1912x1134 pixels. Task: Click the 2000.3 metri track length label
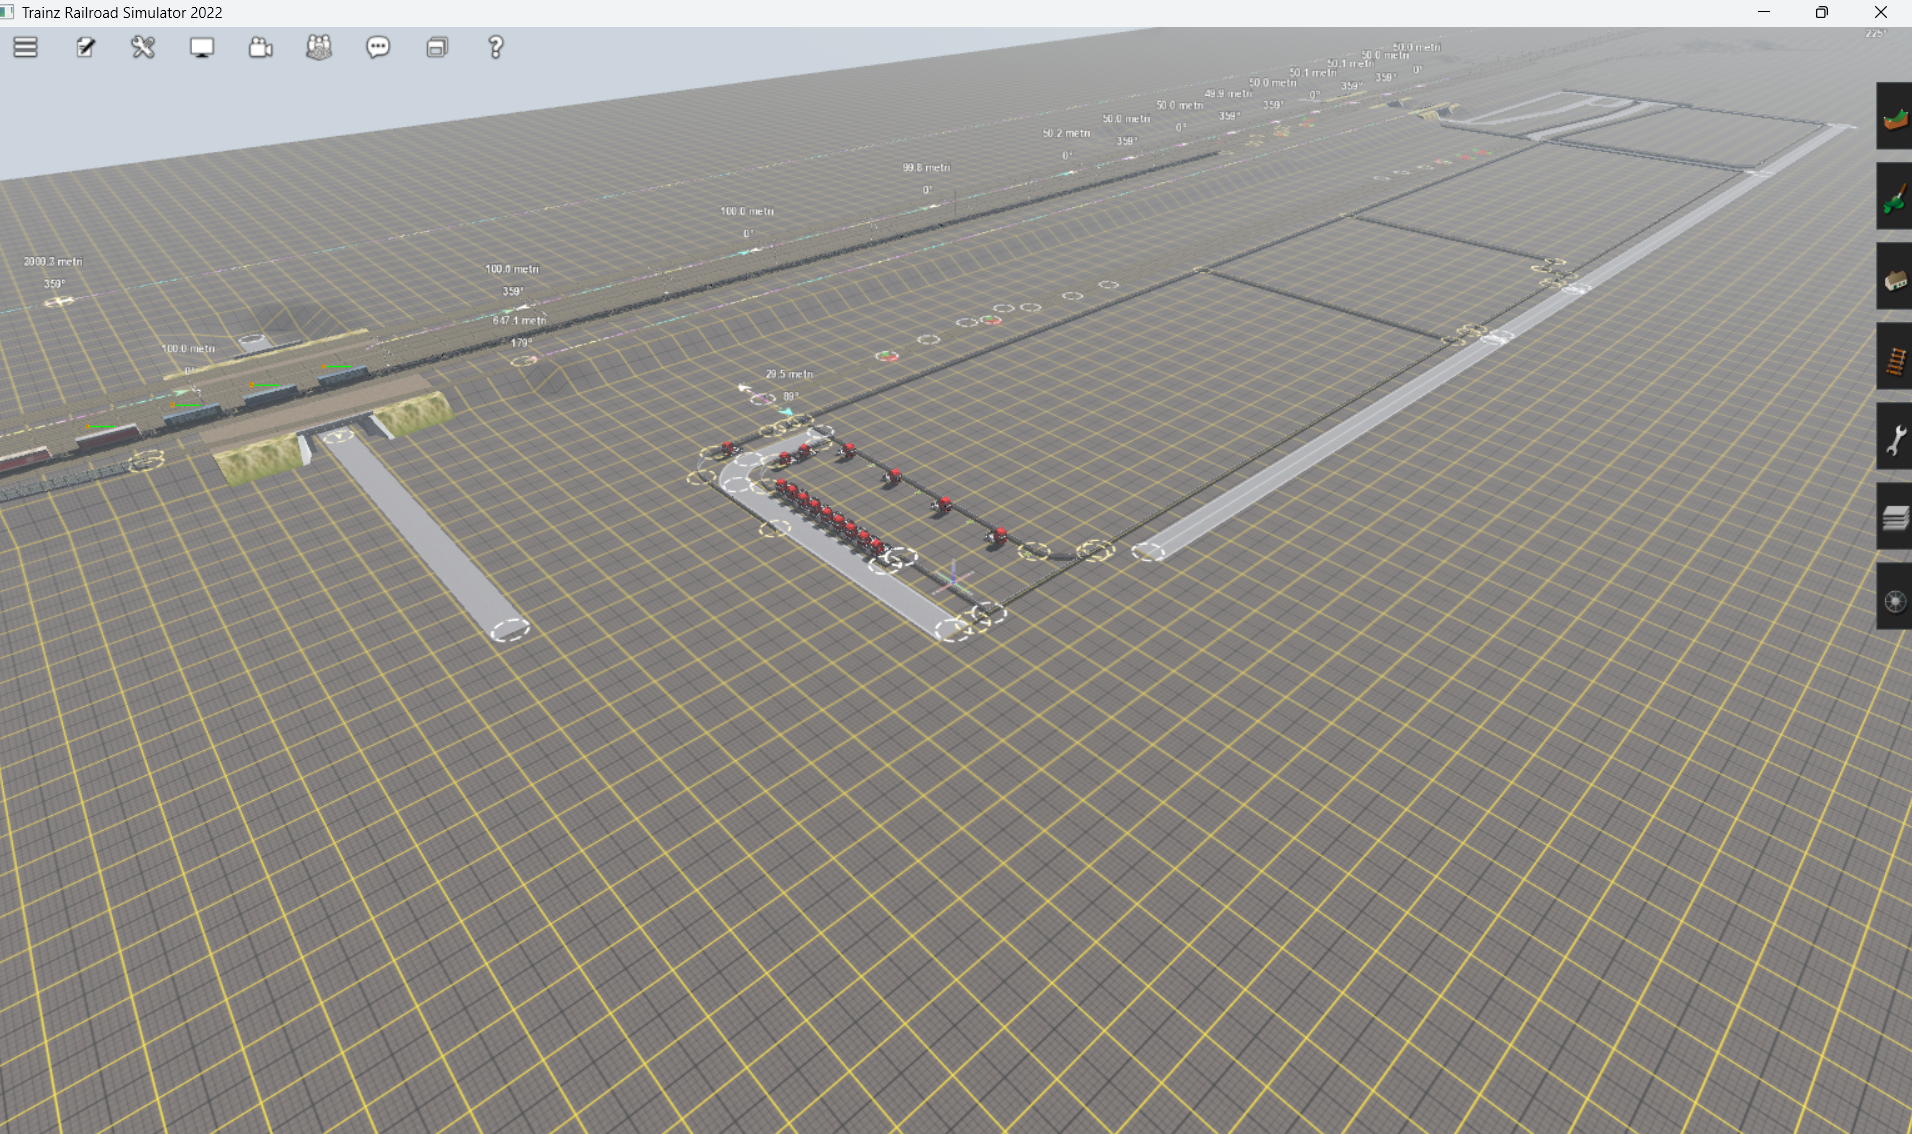click(x=53, y=261)
